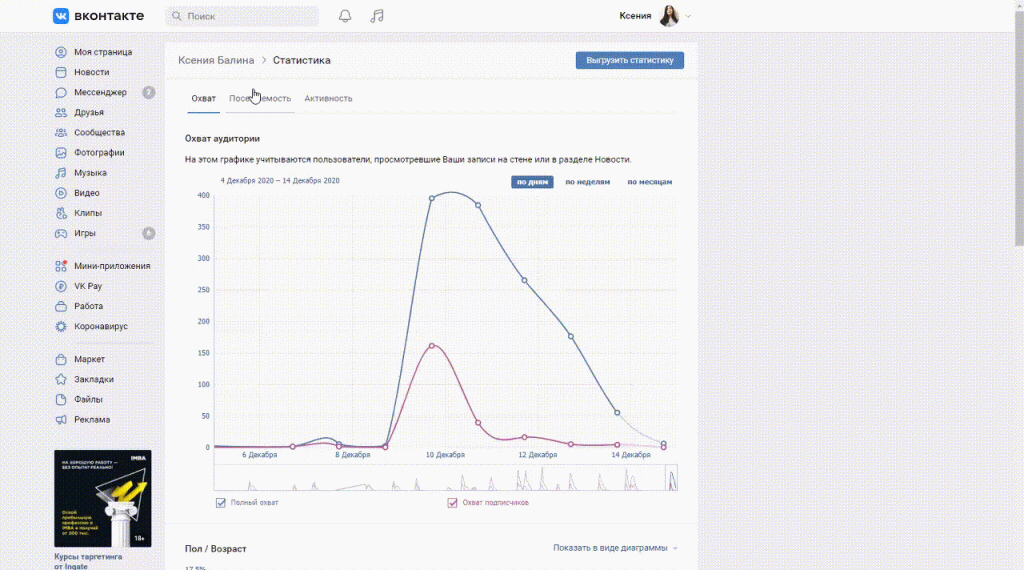Open Messenger icon in the sidebar
The image size is (1024, 570).
click(61, 92)
